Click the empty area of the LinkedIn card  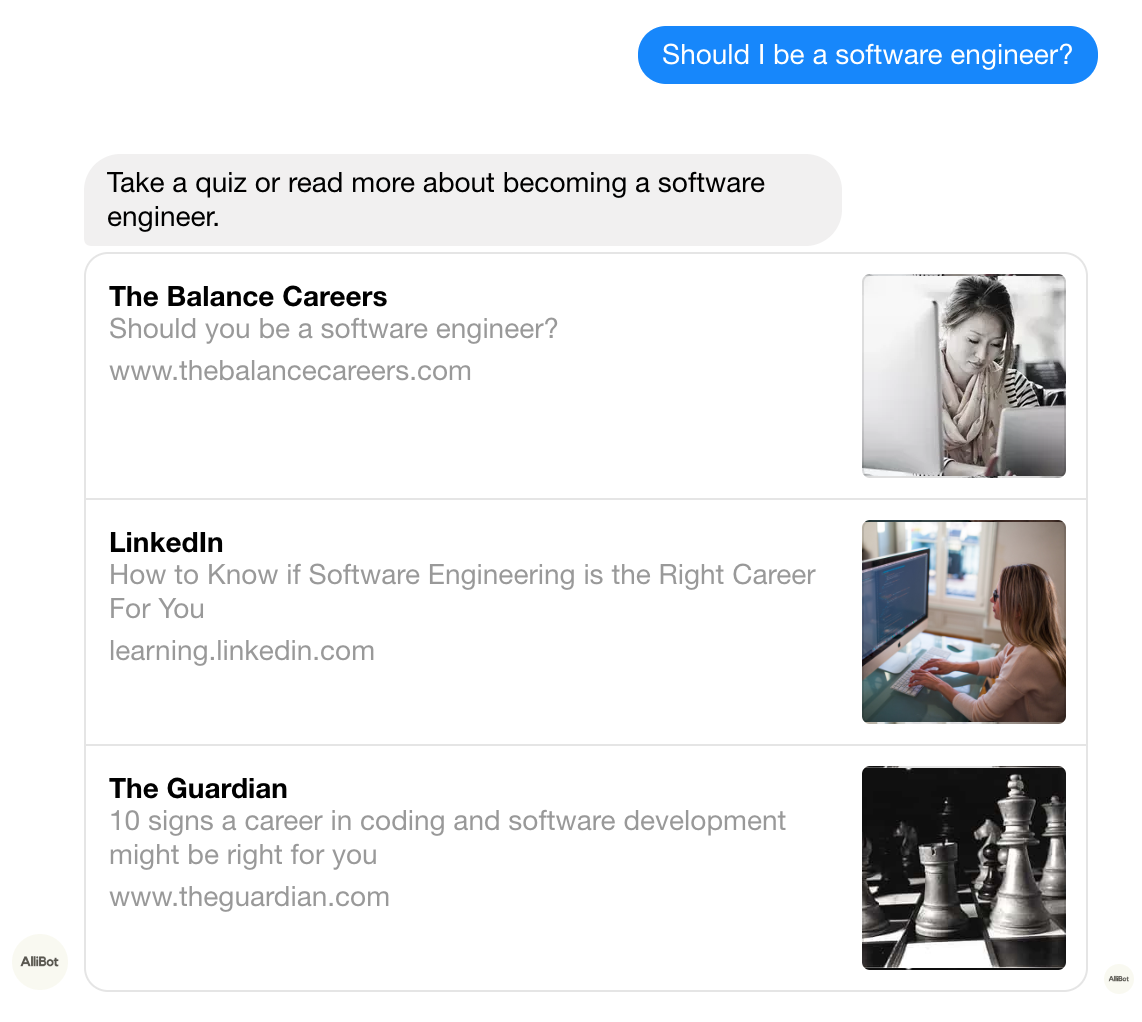473,699
